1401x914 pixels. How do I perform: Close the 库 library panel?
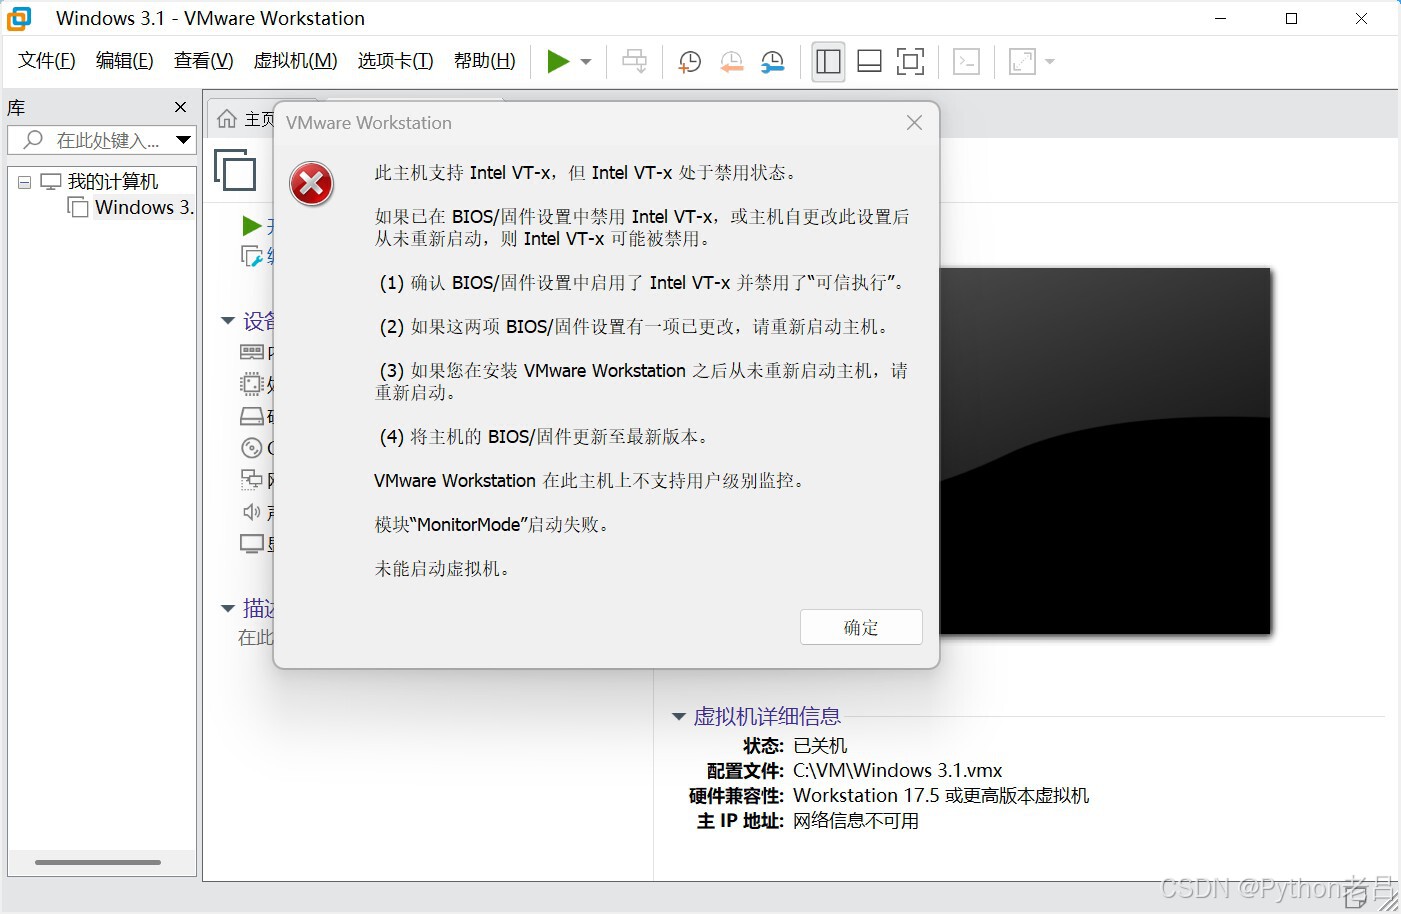pos(181,107)
